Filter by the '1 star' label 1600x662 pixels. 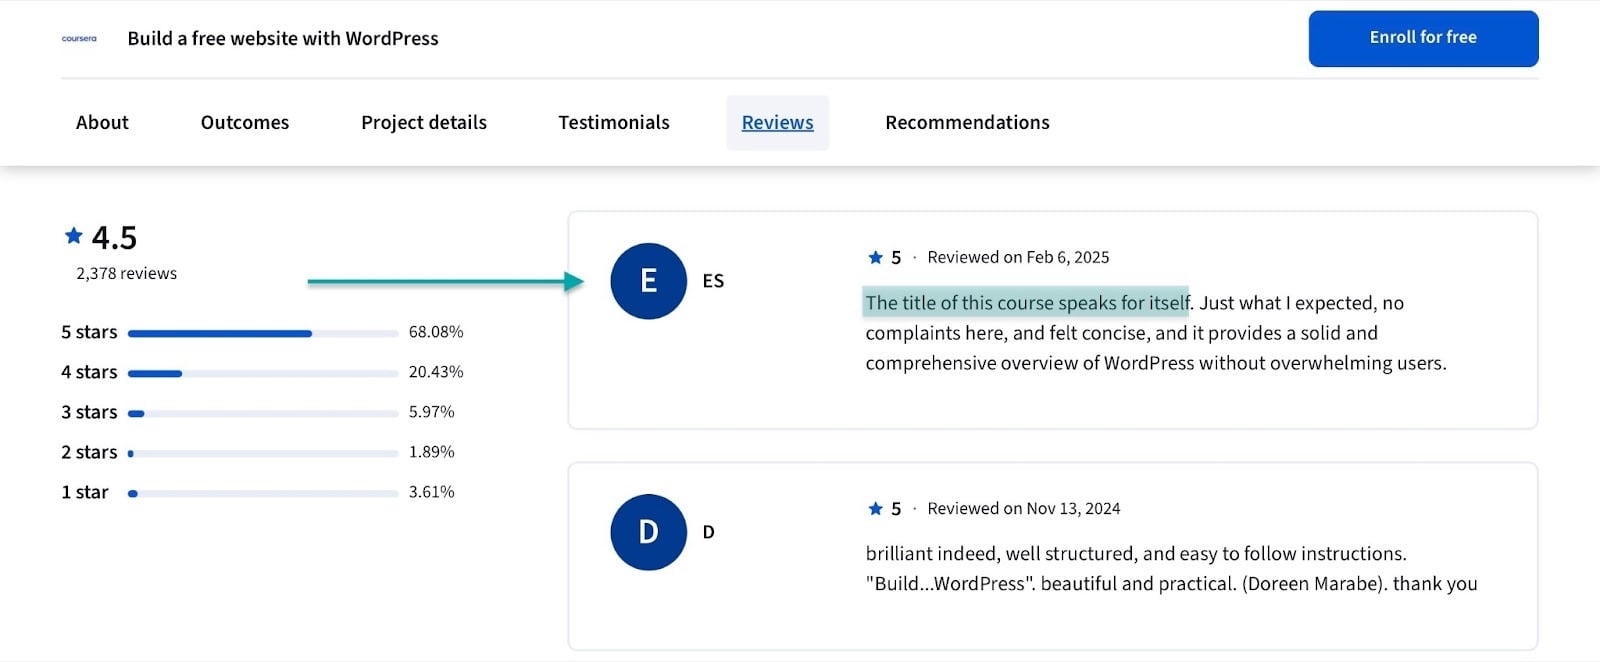click(x=85, y=492)
